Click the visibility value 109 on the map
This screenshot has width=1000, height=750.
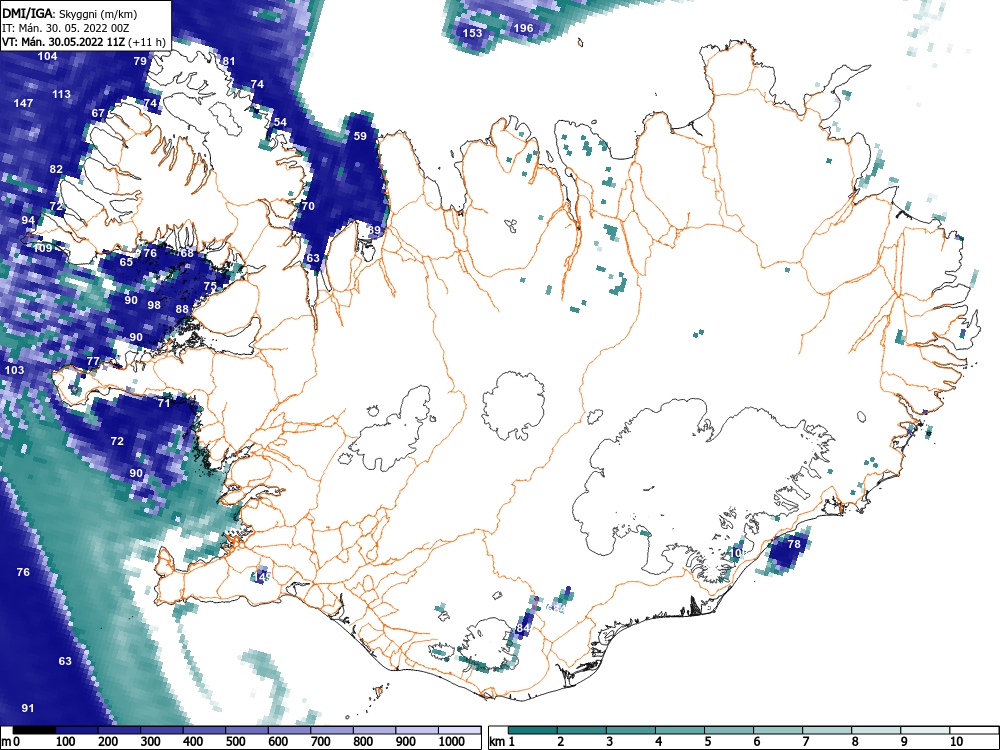[x=43, y=248]
